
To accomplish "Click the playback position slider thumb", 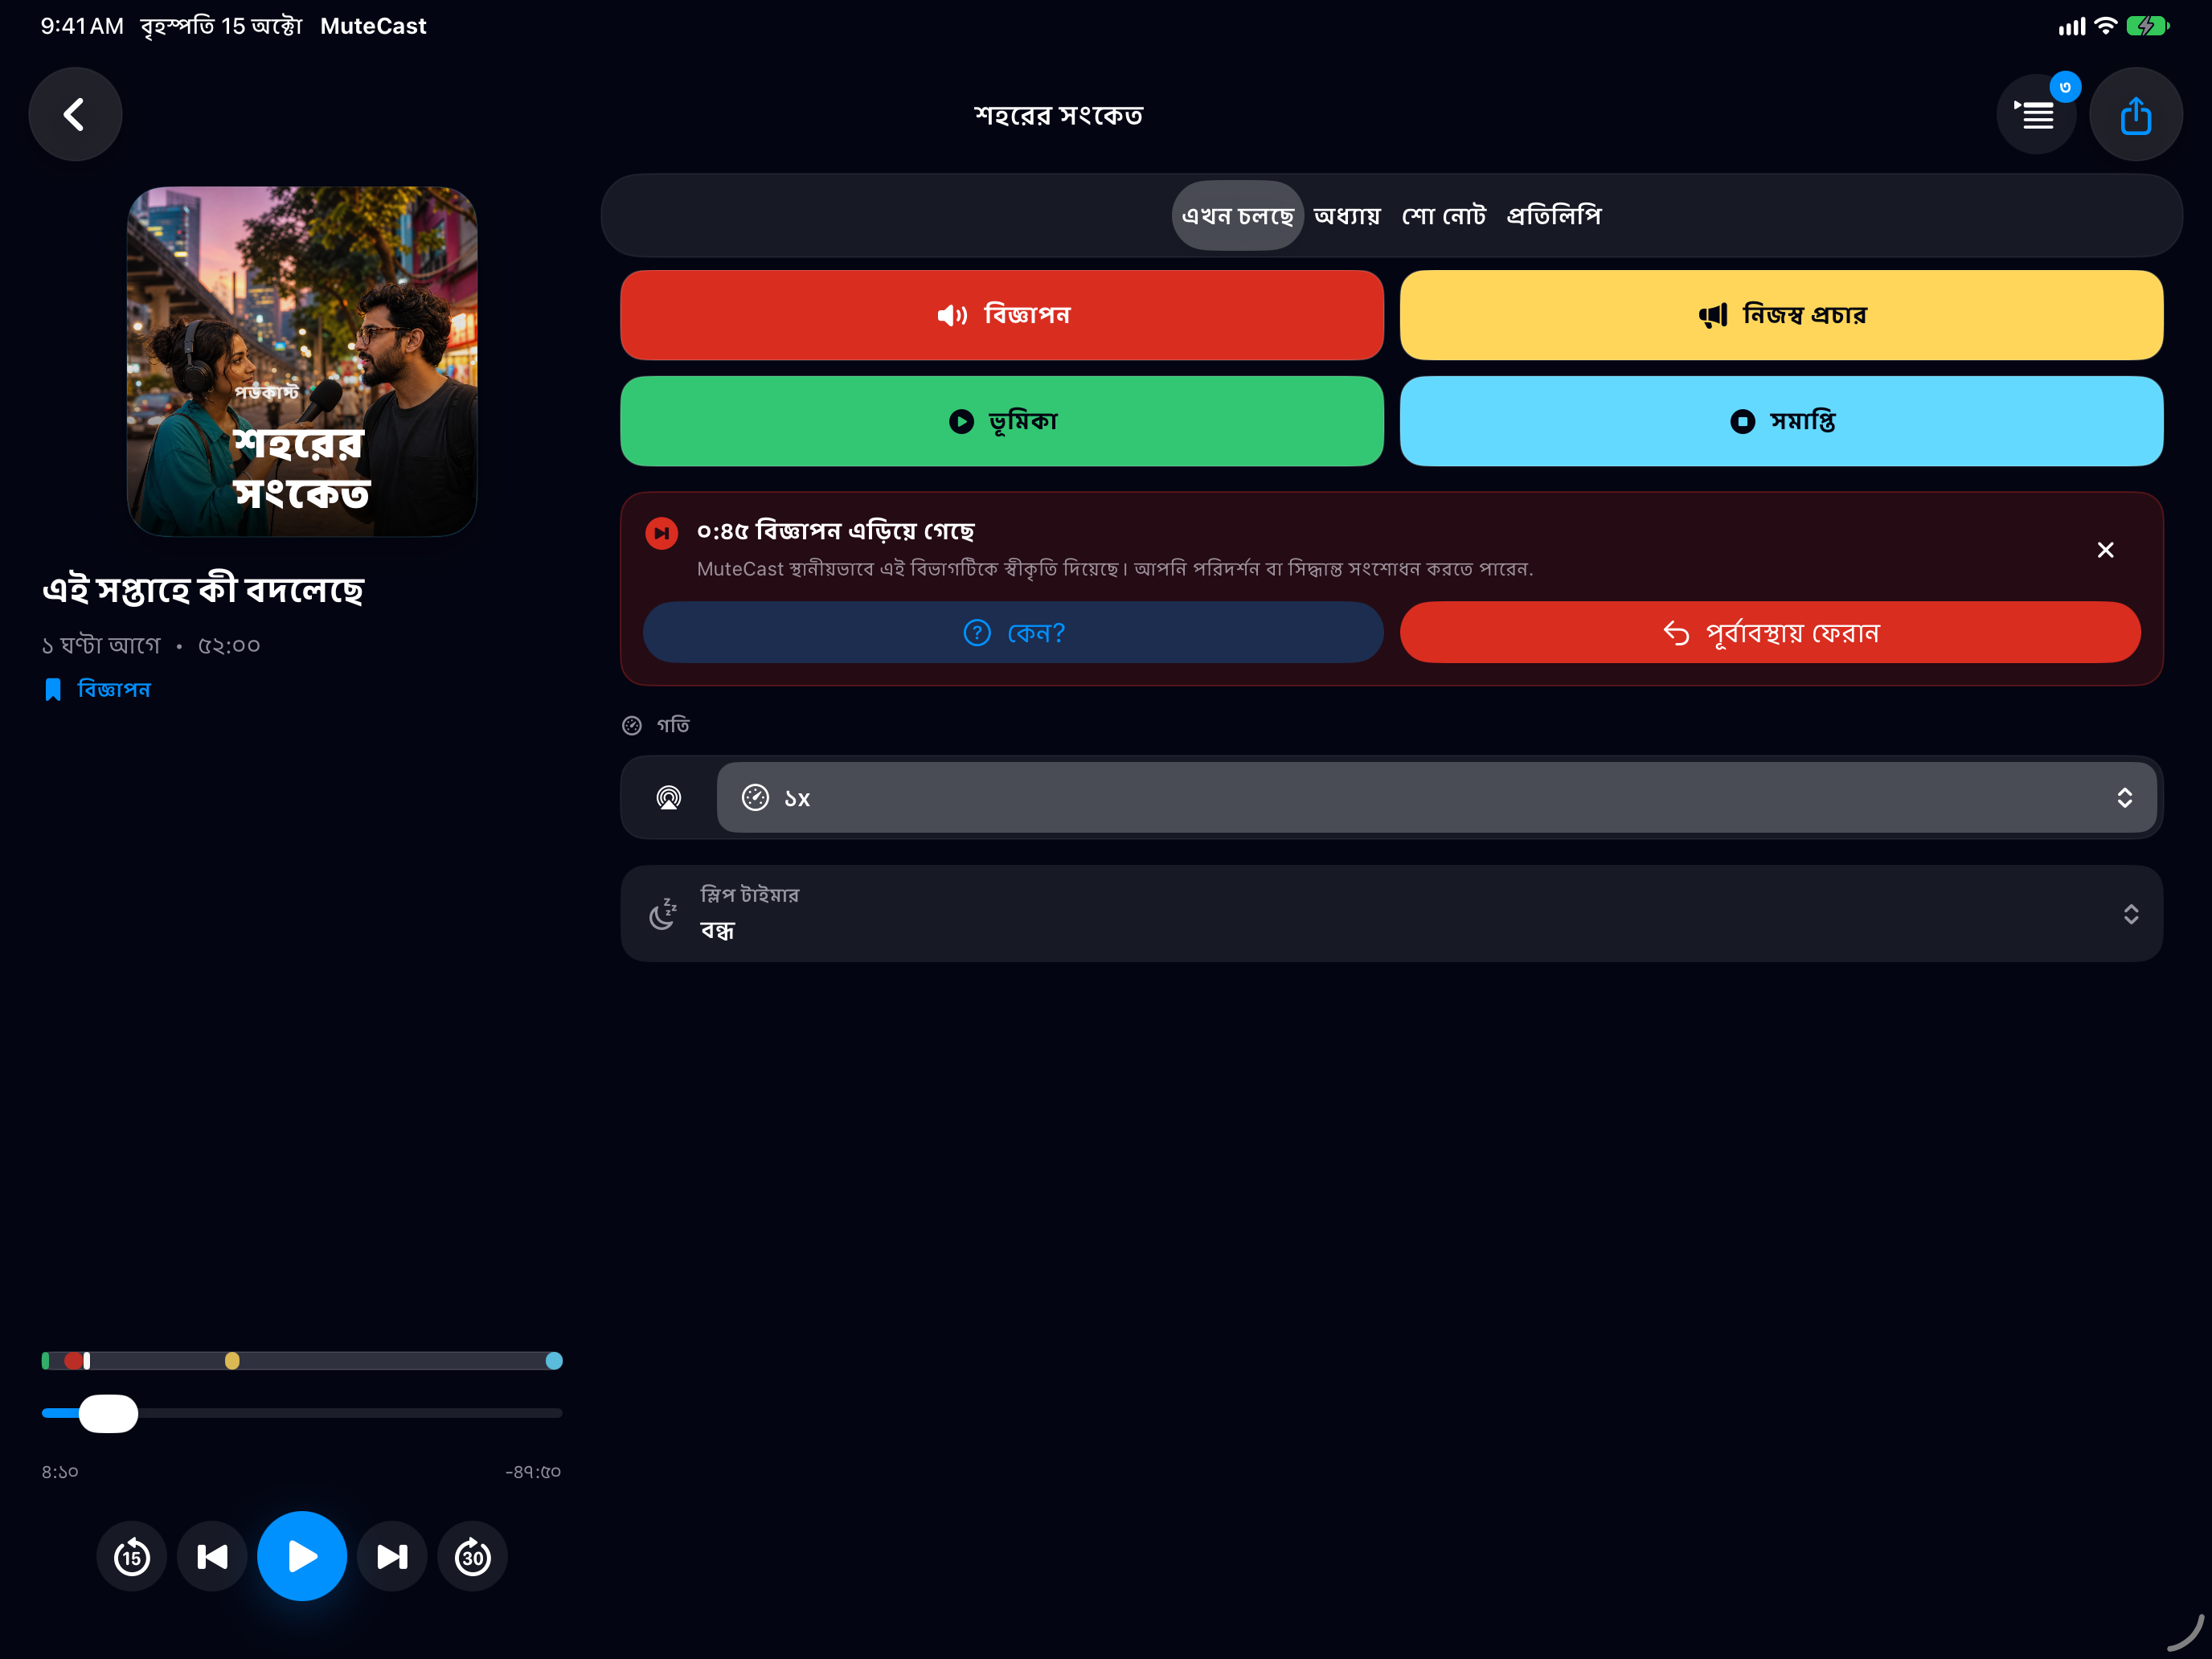I will (x=108, y=1413).
